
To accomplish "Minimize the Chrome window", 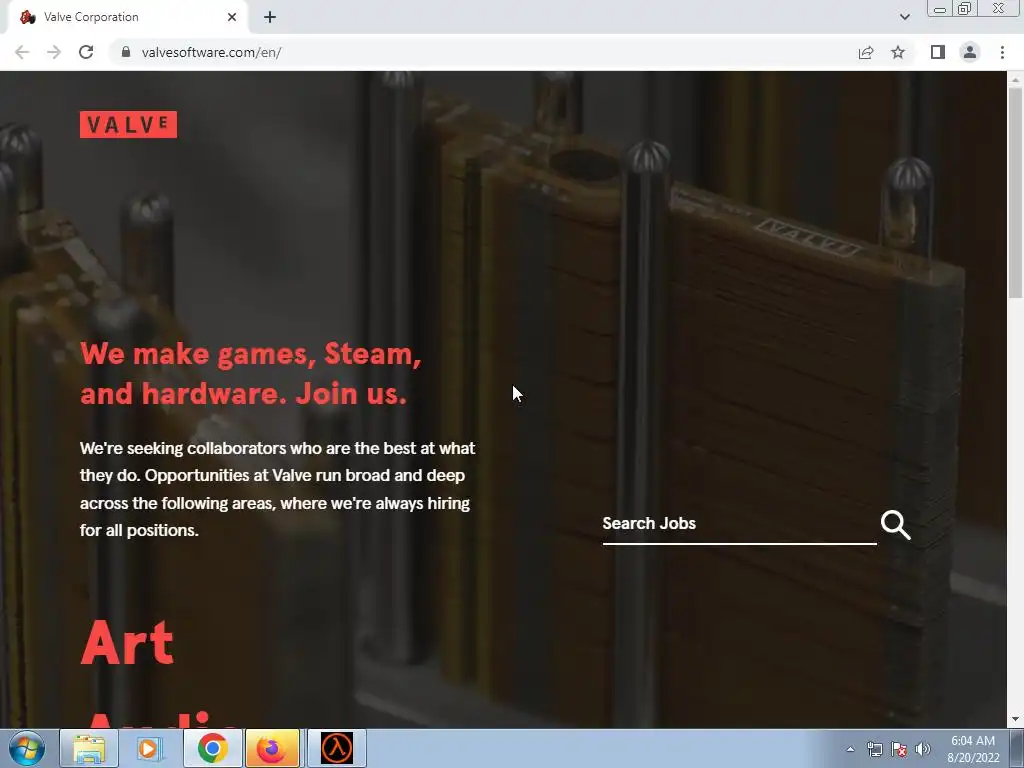I will (940, 9).
